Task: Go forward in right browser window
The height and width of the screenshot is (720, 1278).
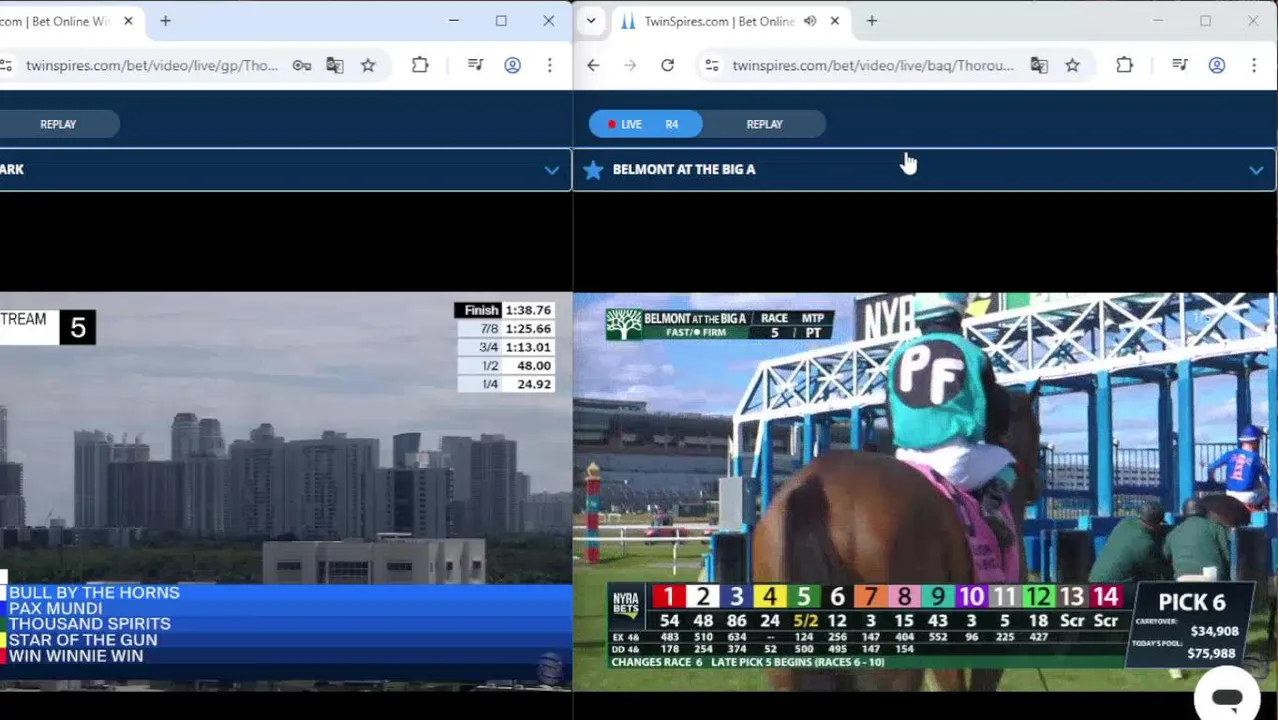Action: (630, 66)
